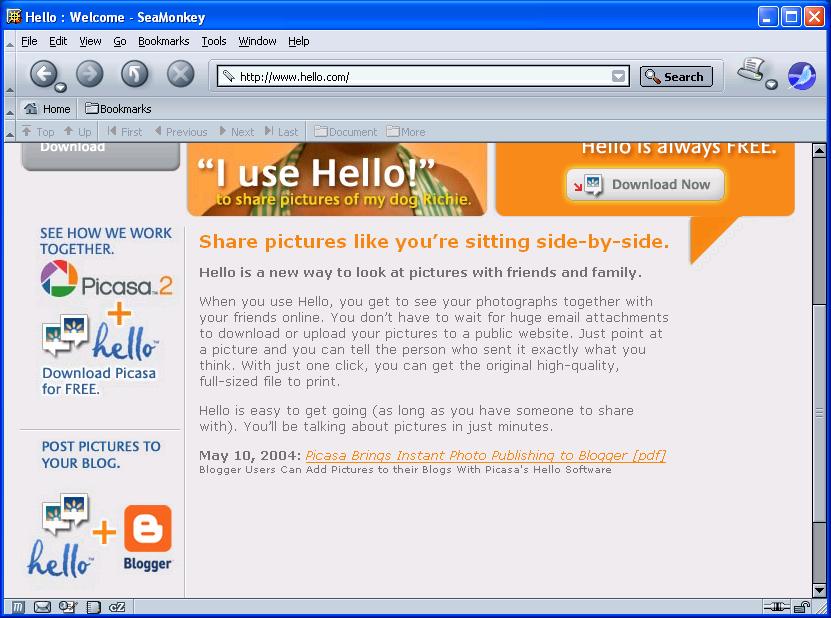Click the text "Share pictures like you're sitting side-by-side."
The width and height of the screenshot is (831, 618).
coord(434,242)
